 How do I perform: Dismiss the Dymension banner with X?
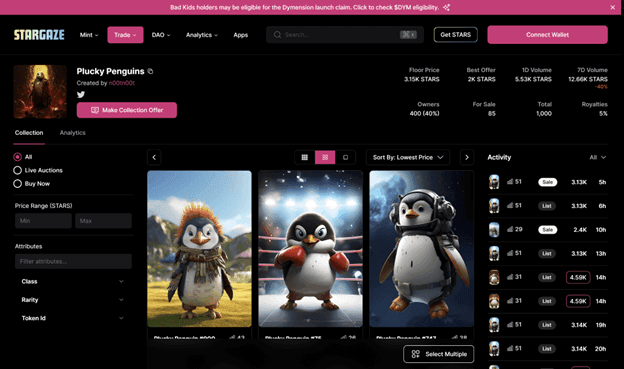click(x=612, y=7)
